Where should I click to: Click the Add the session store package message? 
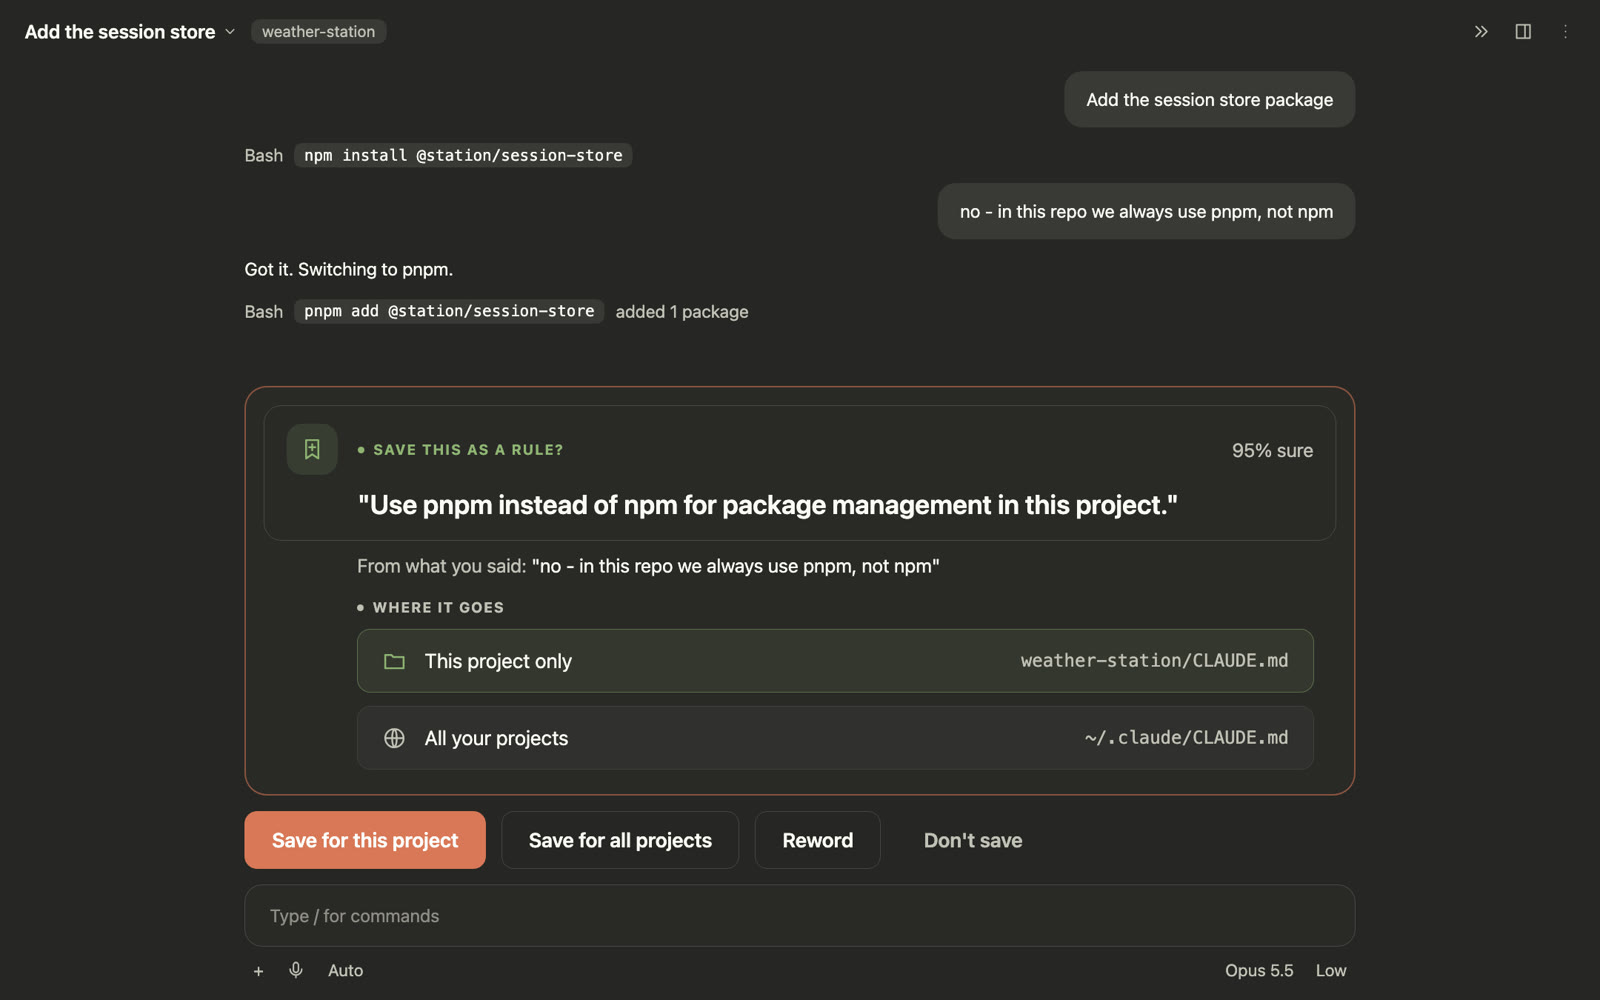pyautogui.click(x=1209, y=99)
